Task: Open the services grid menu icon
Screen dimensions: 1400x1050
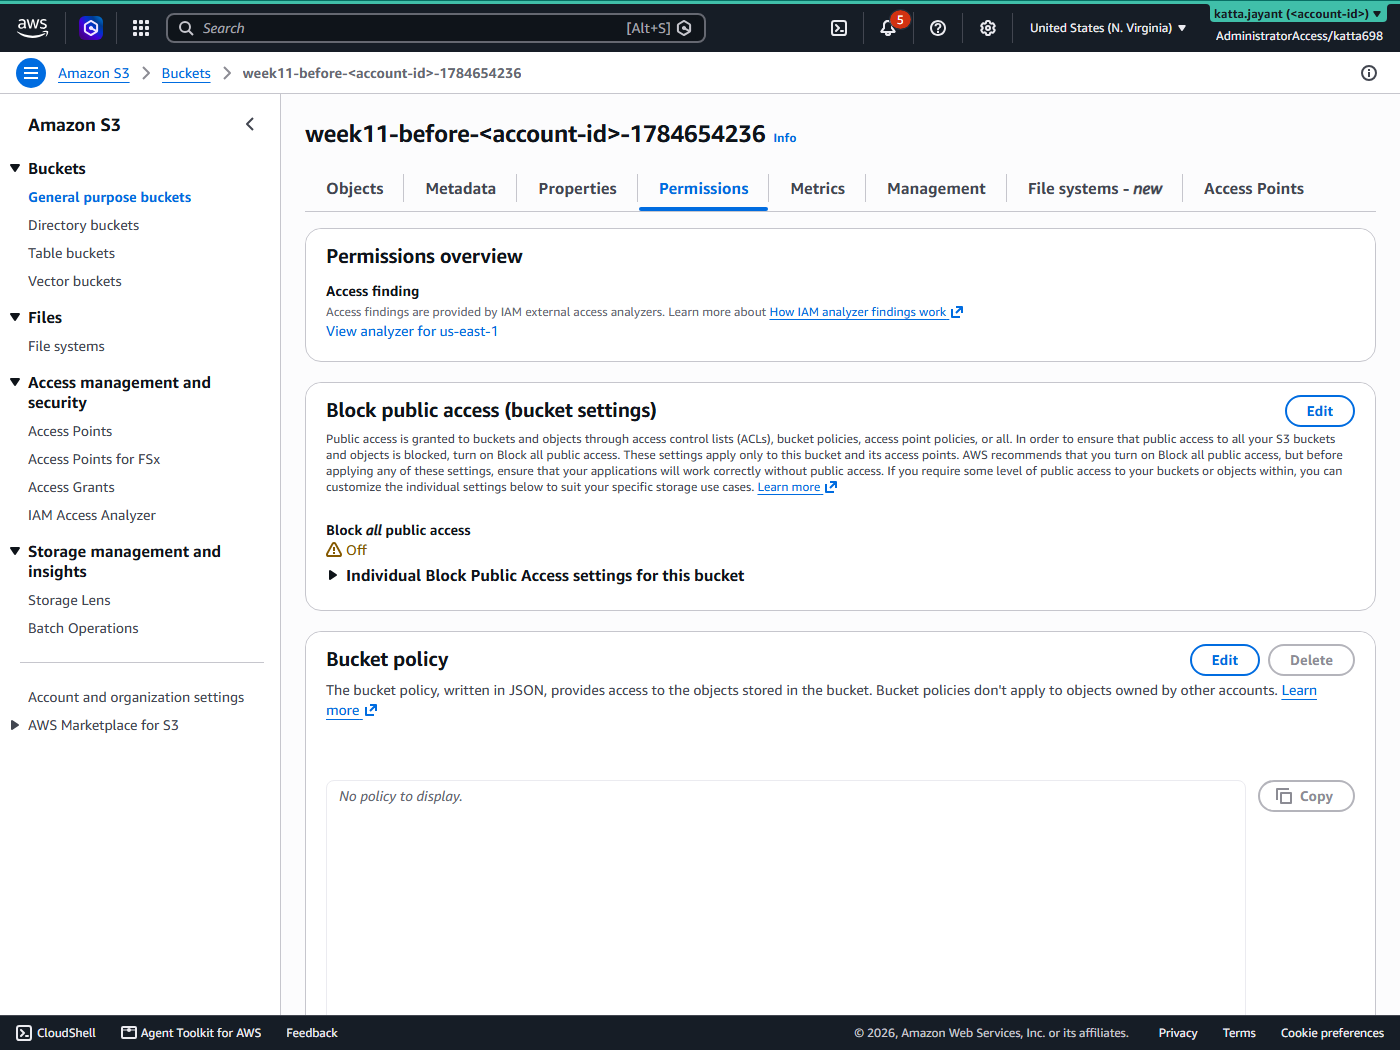Action: 141,28
